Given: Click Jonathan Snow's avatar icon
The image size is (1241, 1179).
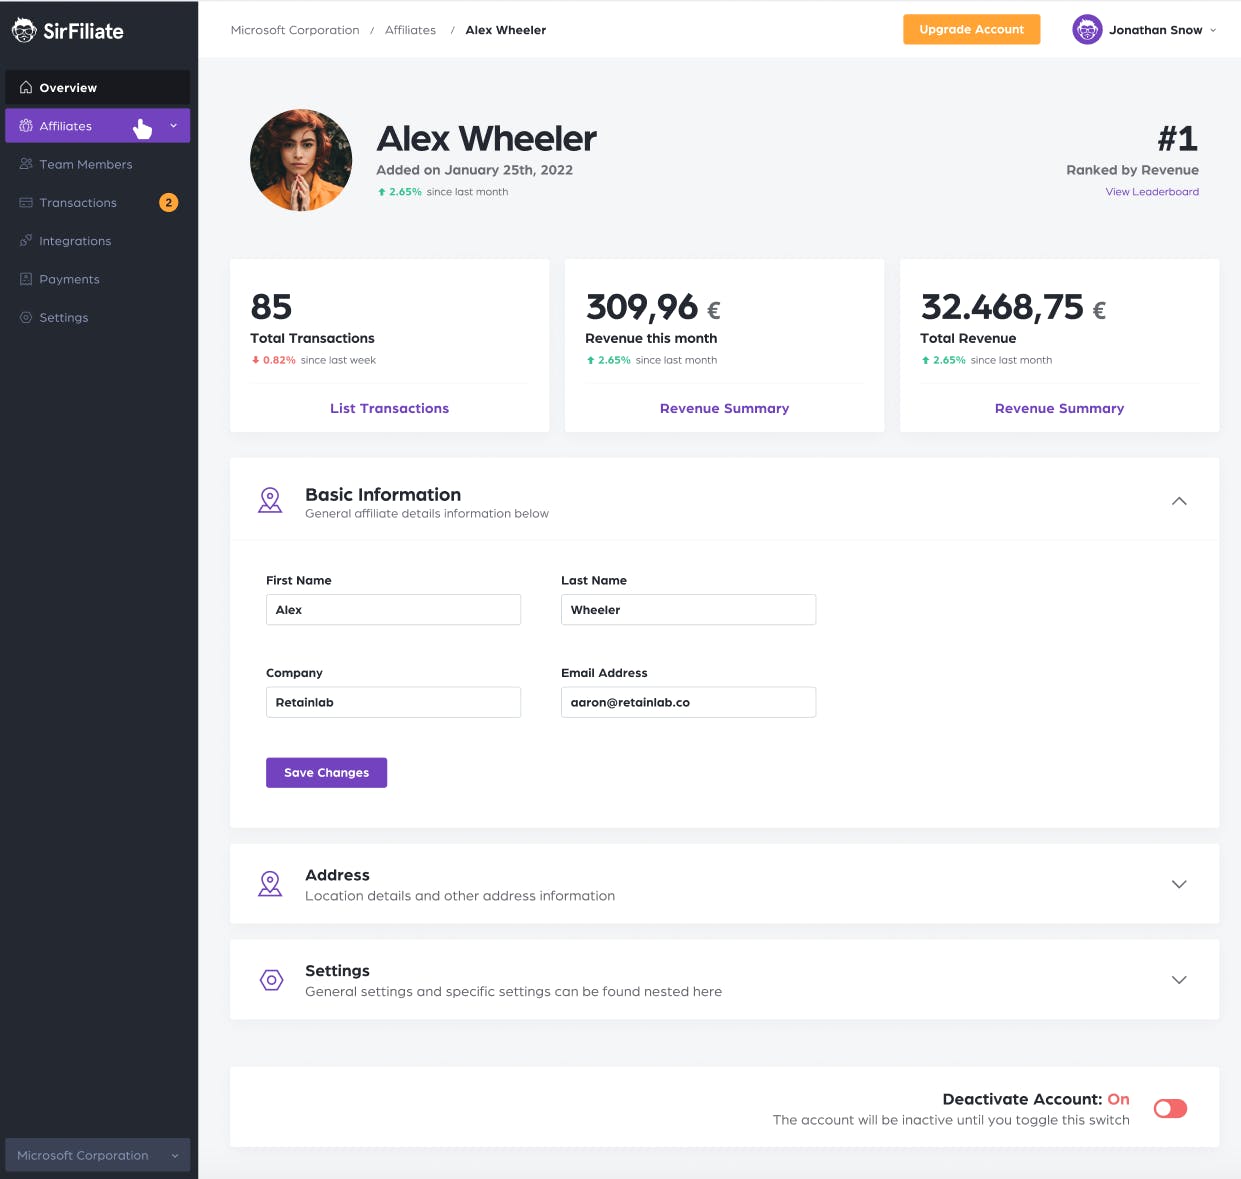Looking at the screenshot, I should (x=1087, y=30).
